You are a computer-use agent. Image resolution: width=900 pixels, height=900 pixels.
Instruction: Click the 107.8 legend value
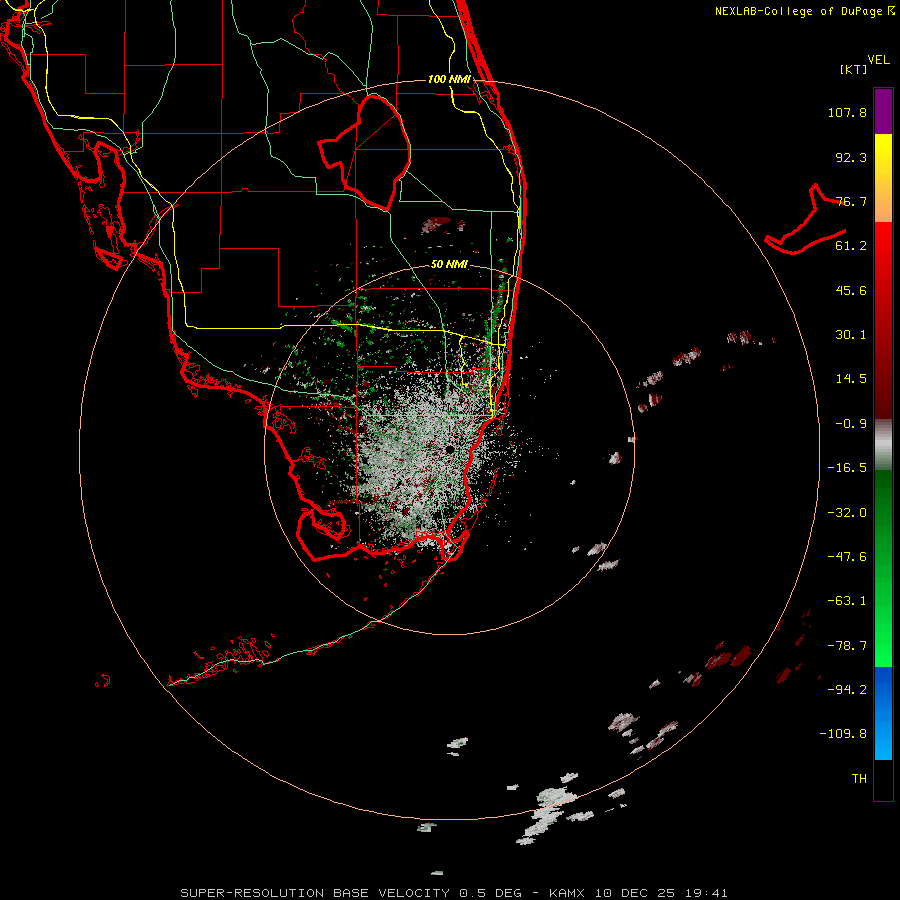pyautogui.click(x=847, y=112)
